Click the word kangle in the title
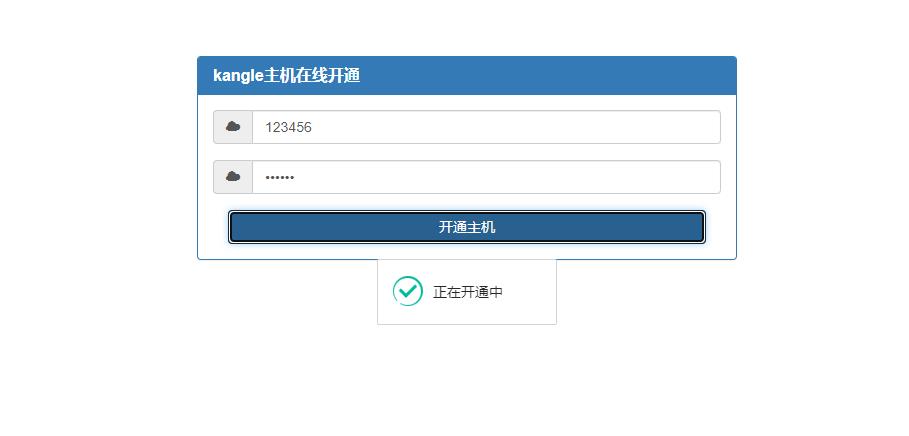This screenshot has height=436, width=909. 238,76
